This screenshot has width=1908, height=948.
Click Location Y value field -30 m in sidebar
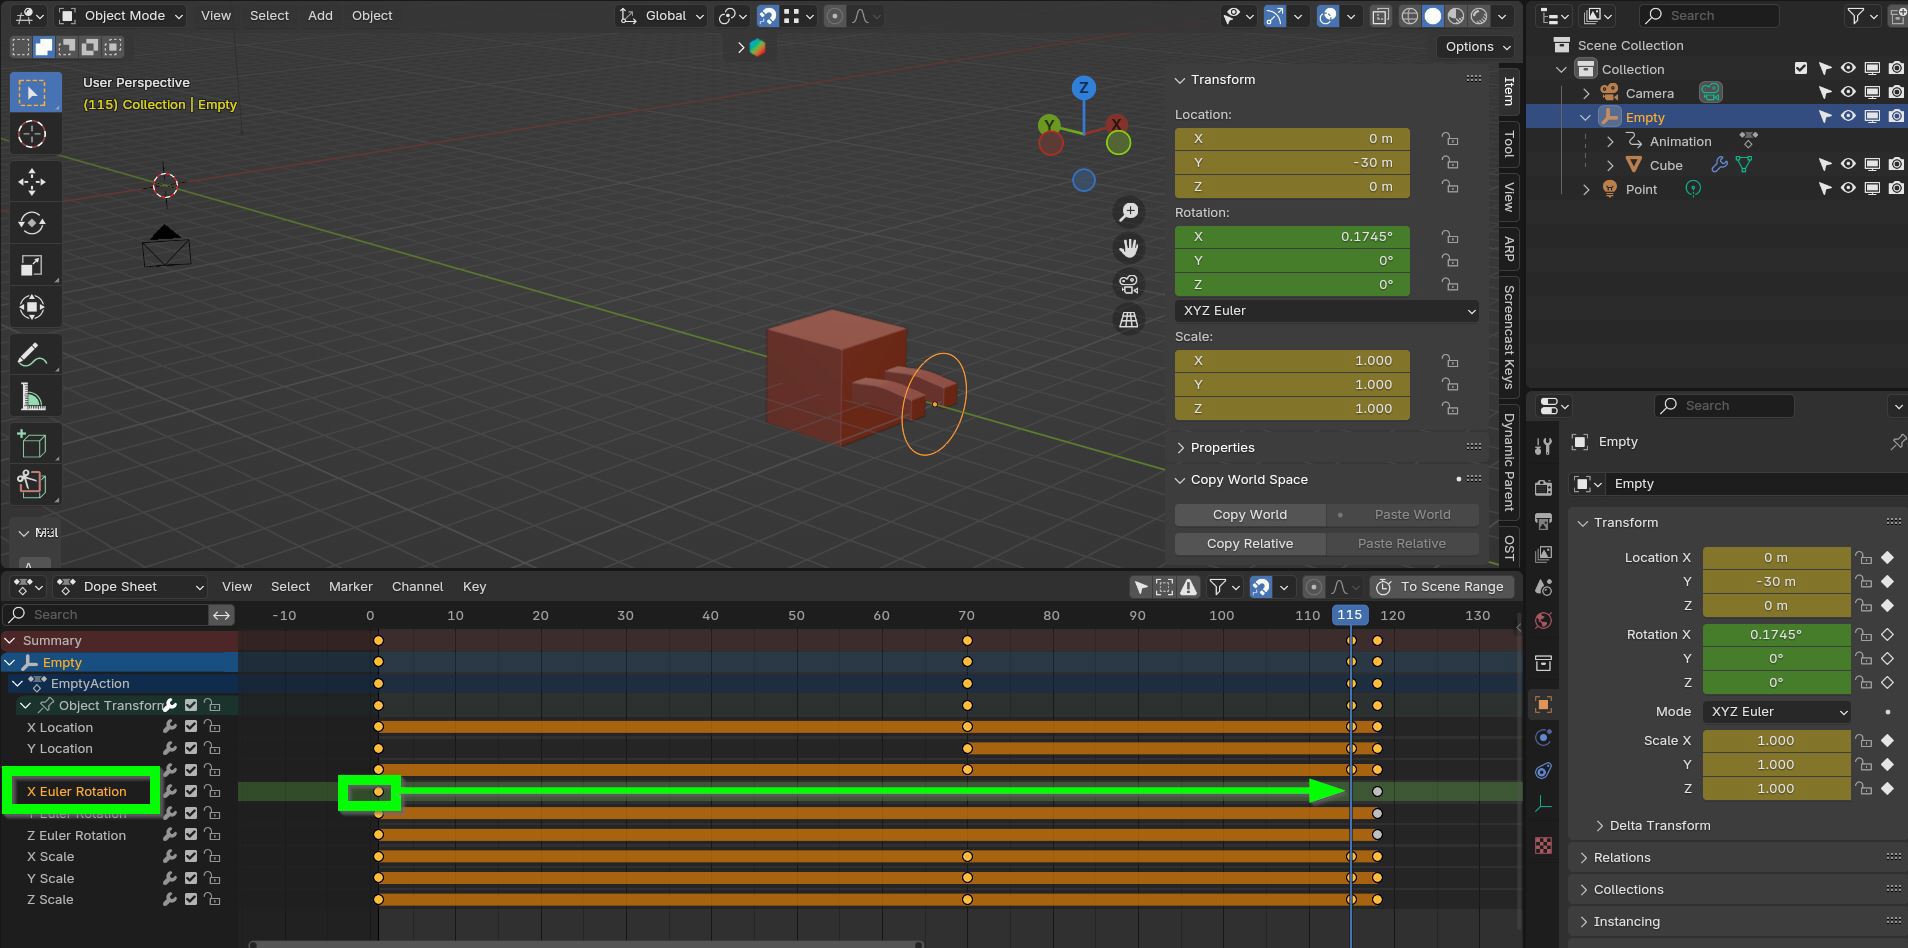(1292, 163)
